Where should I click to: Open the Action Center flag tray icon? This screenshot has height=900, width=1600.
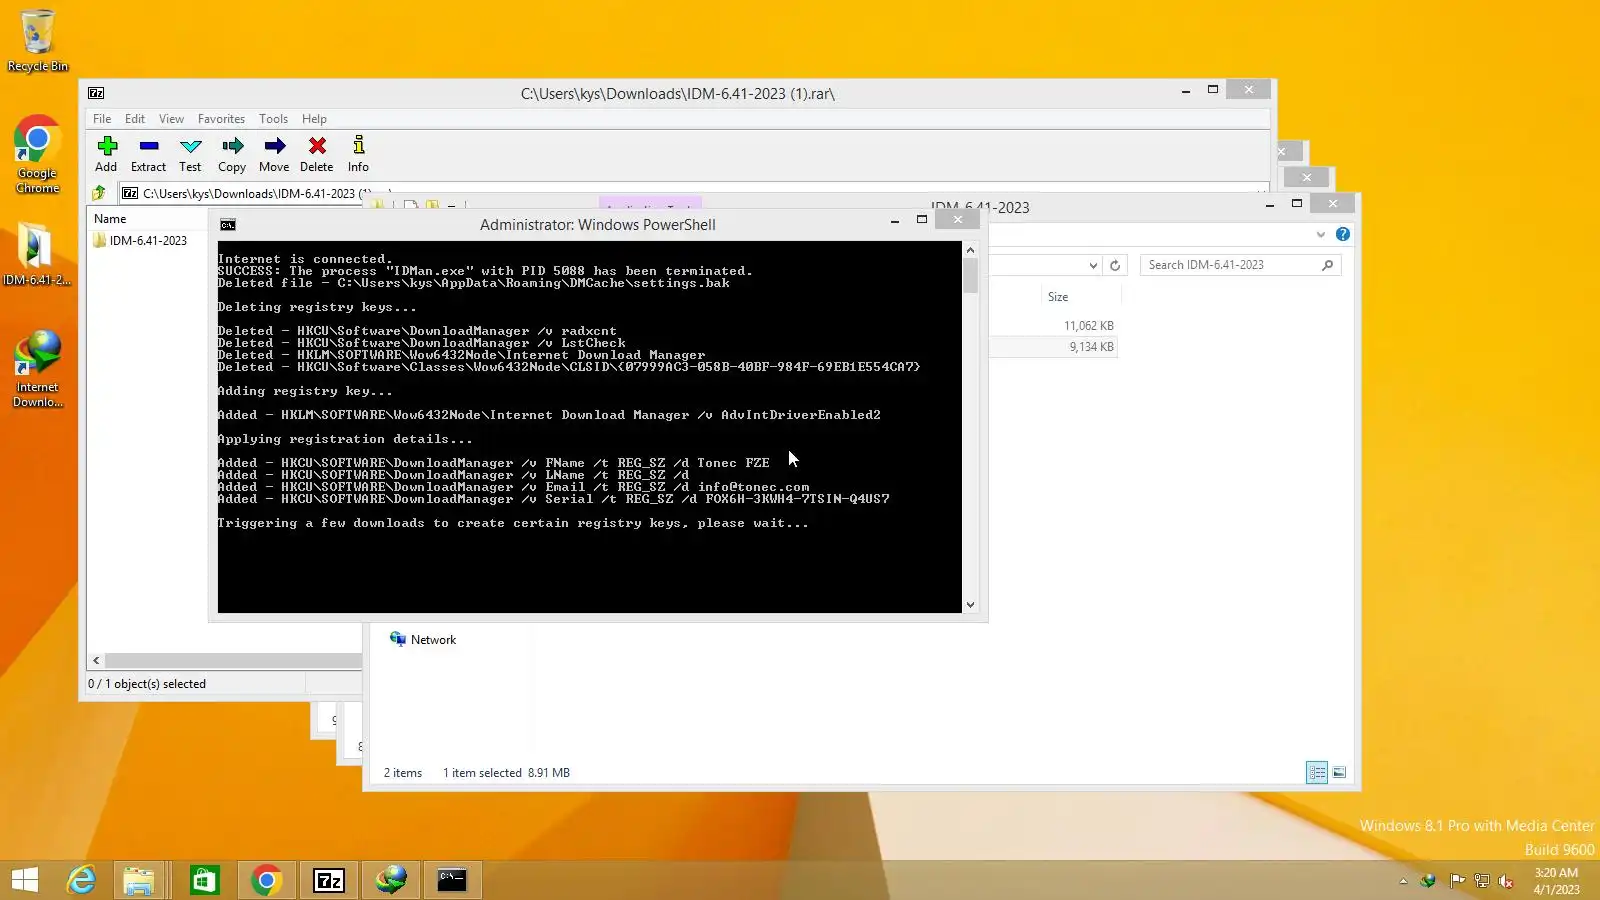pyautogui.click(x=1457, y=881)
